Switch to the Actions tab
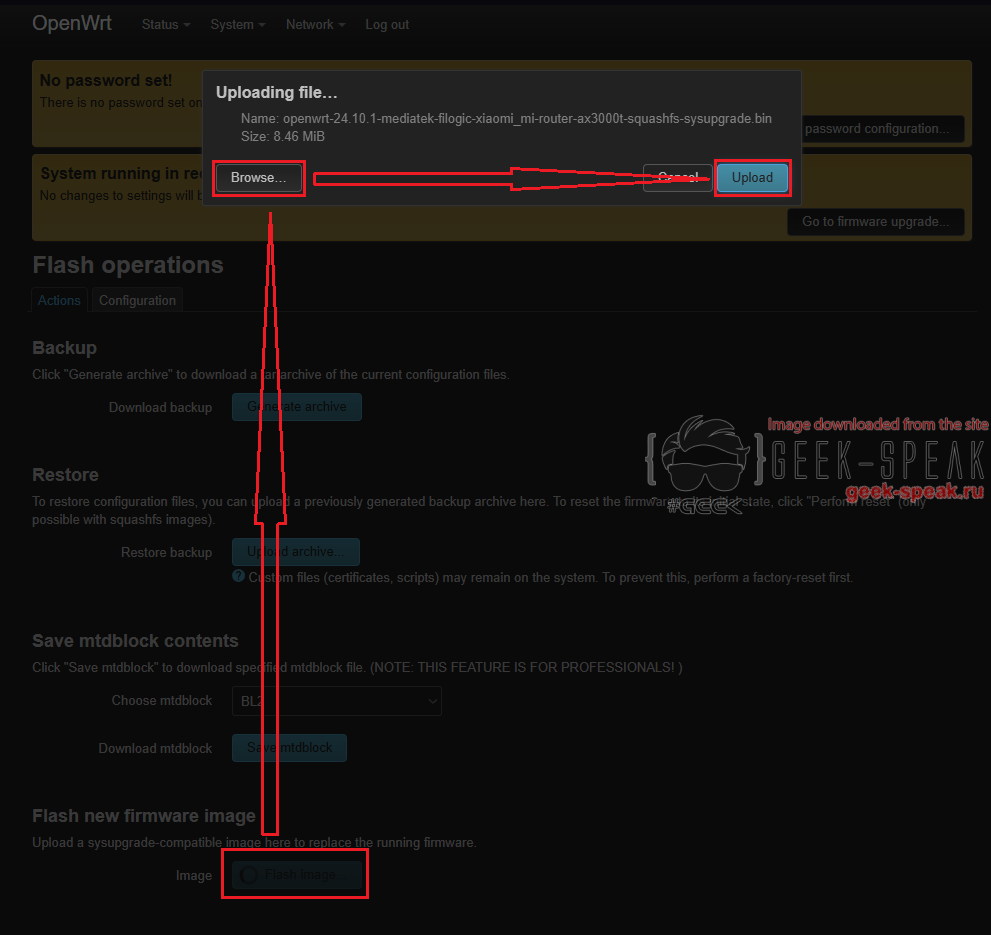991x935 pixels. [x=59, y=300]
